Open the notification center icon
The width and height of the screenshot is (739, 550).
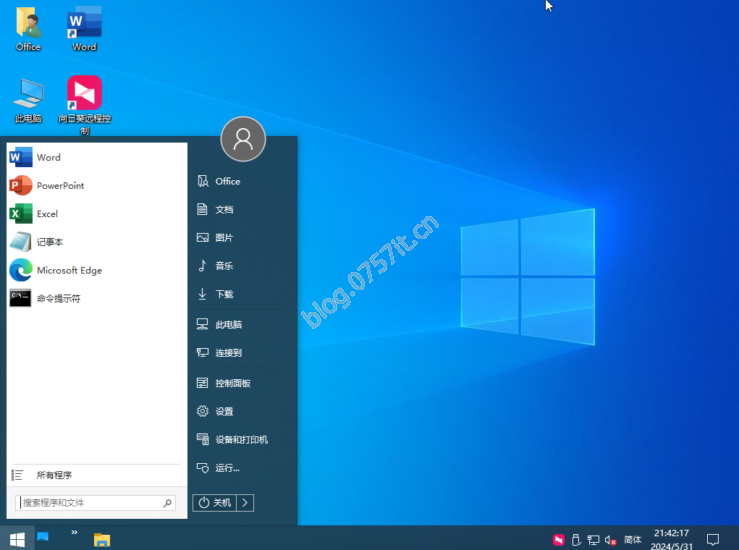pos(713,539)
